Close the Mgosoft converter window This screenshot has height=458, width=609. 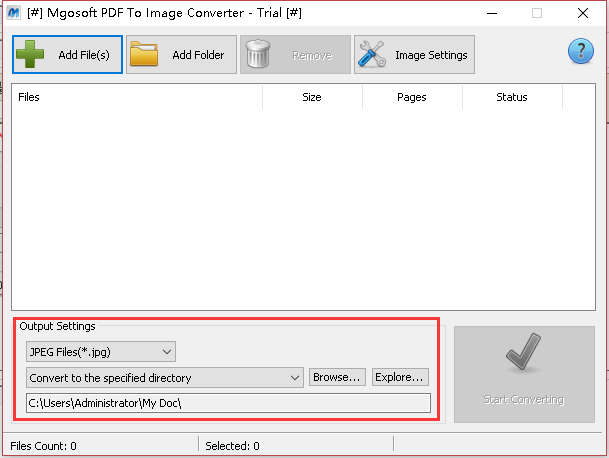[583, 13]
